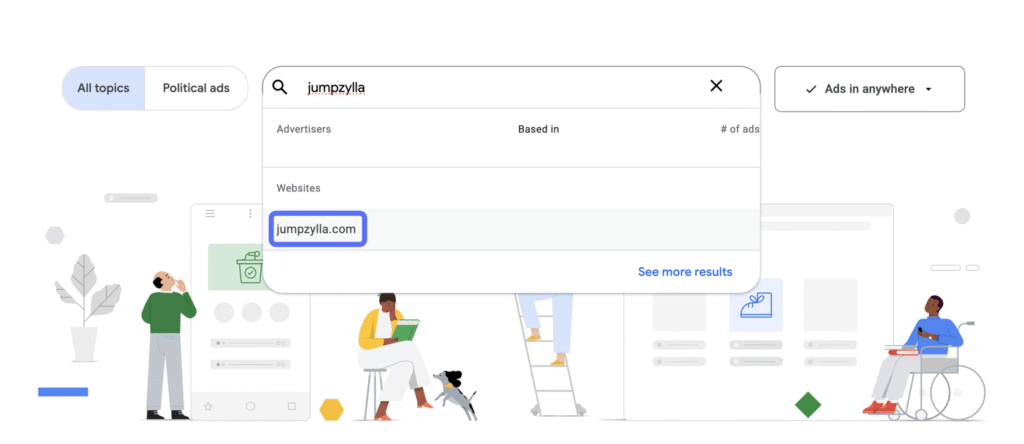Select the All topics toggle
1024x444 pixels.
[x=104, y=88]
